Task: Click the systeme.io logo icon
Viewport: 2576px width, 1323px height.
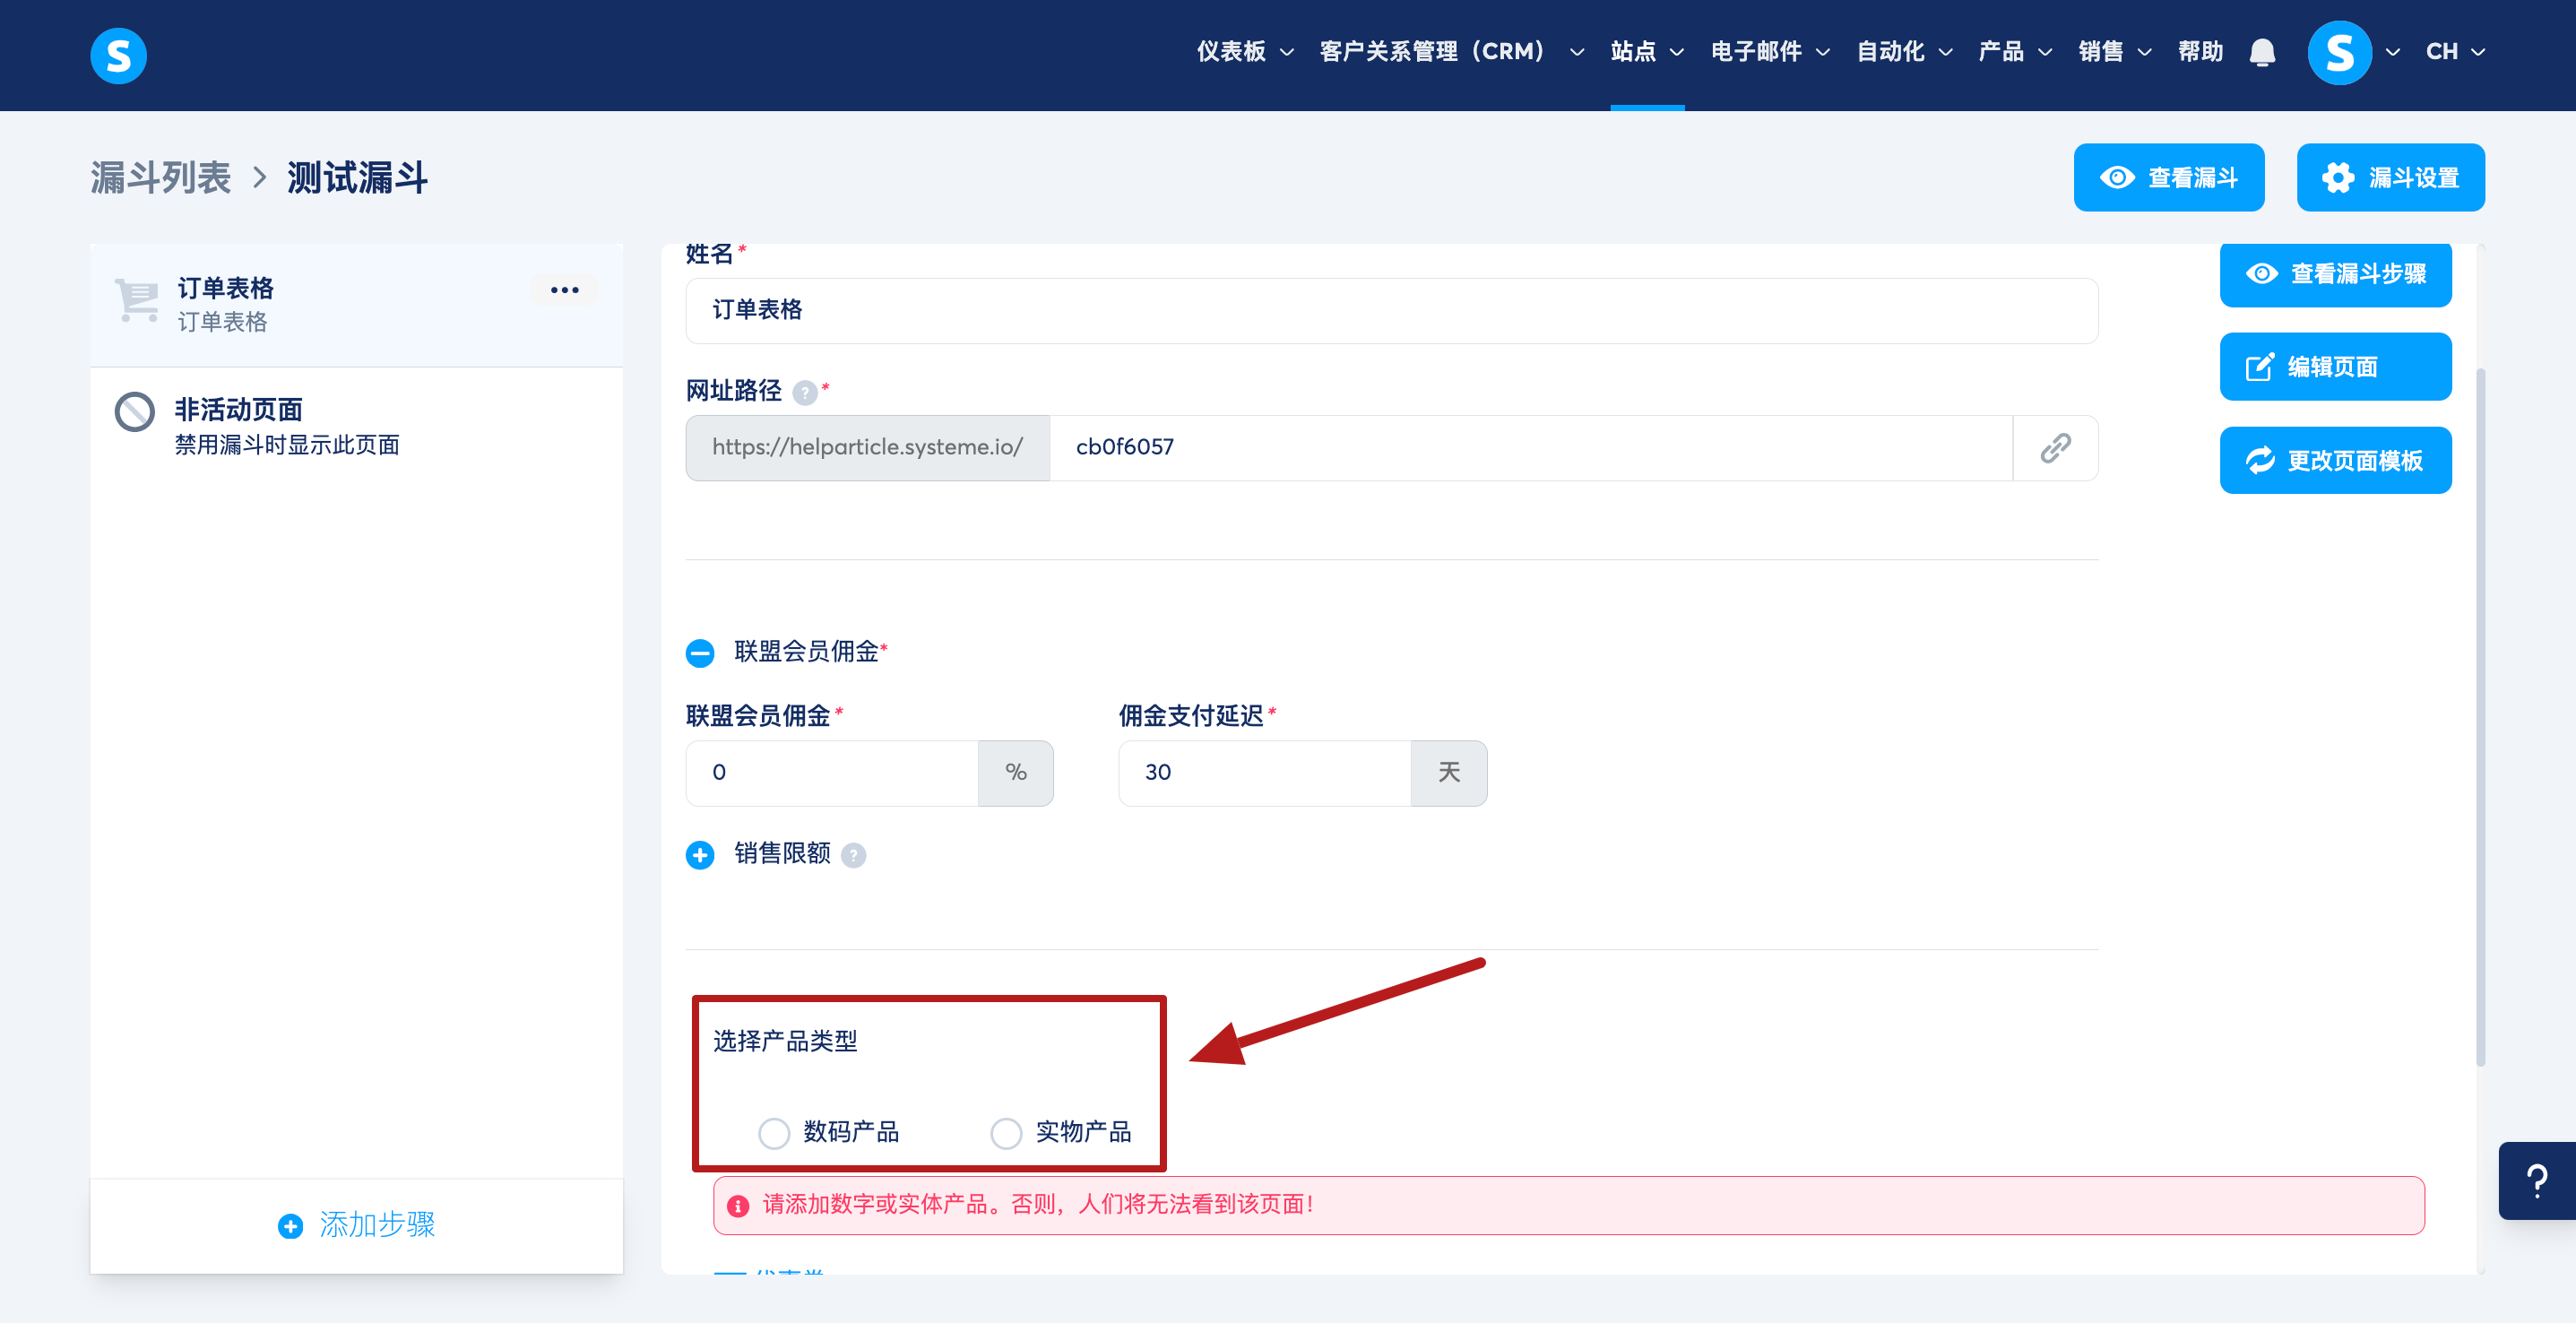Action: pyautogui.click(x=118, y=55)
